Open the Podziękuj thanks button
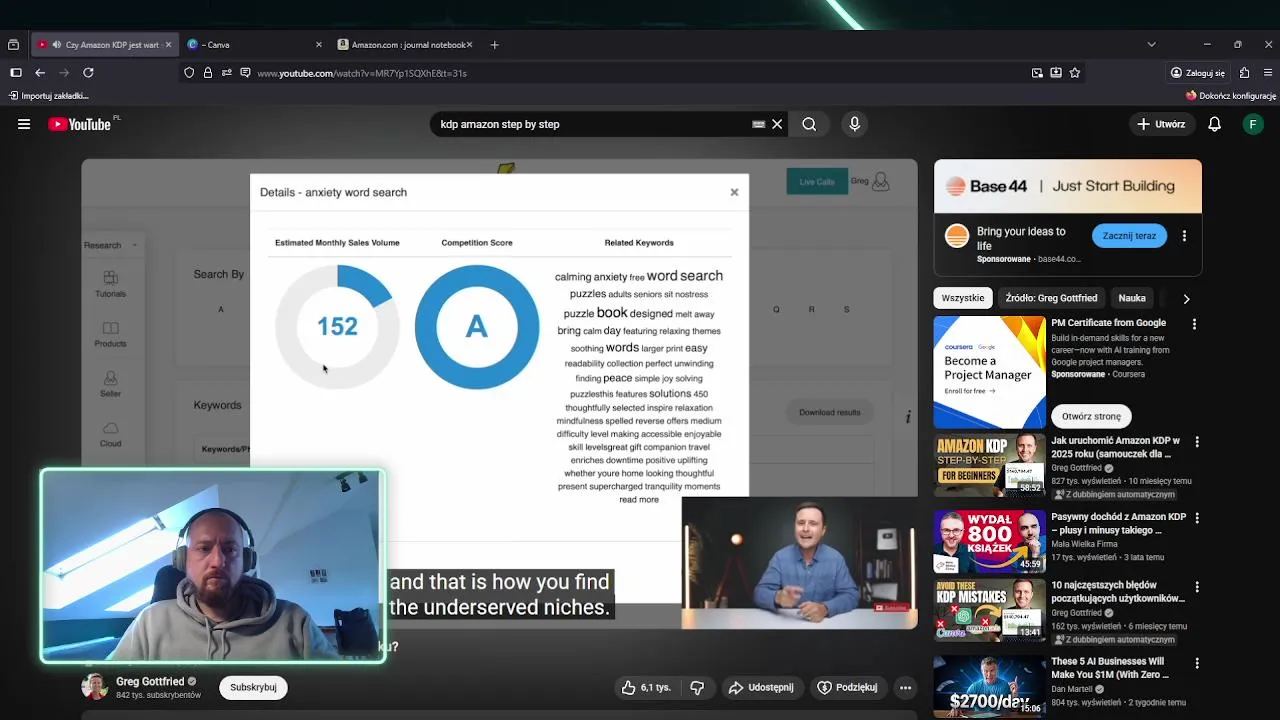This screenshot has width=1280, height=720. point(847,687)
